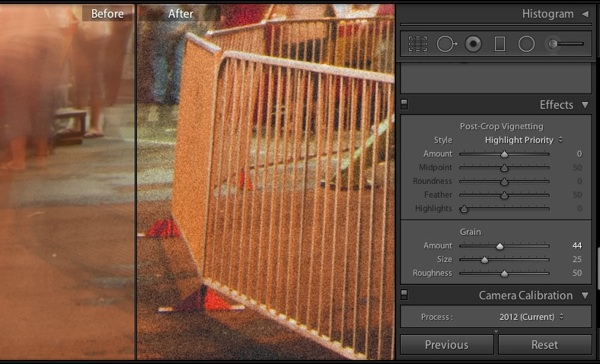Select the Crop Overlay tool
The width and height of the screenshot is (600, 364).
[x=417, y=44]
